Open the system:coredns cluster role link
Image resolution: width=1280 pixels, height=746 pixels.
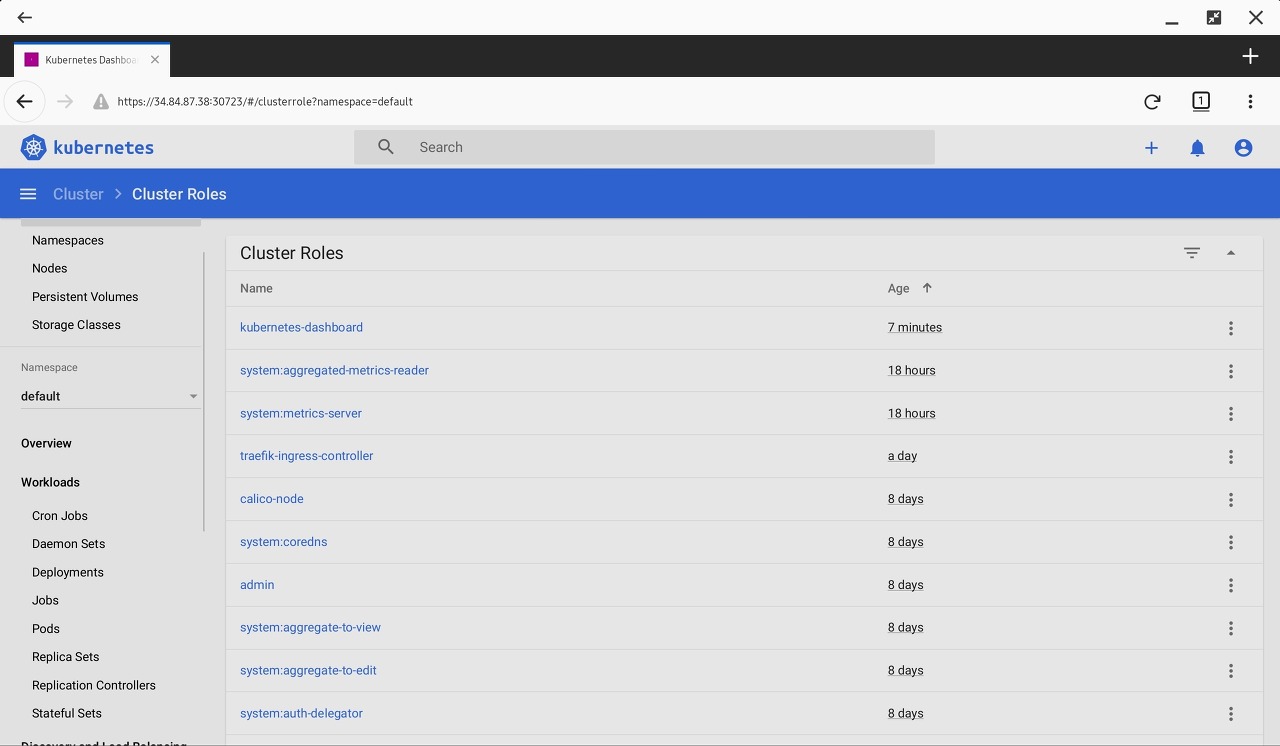pos(283,542)
